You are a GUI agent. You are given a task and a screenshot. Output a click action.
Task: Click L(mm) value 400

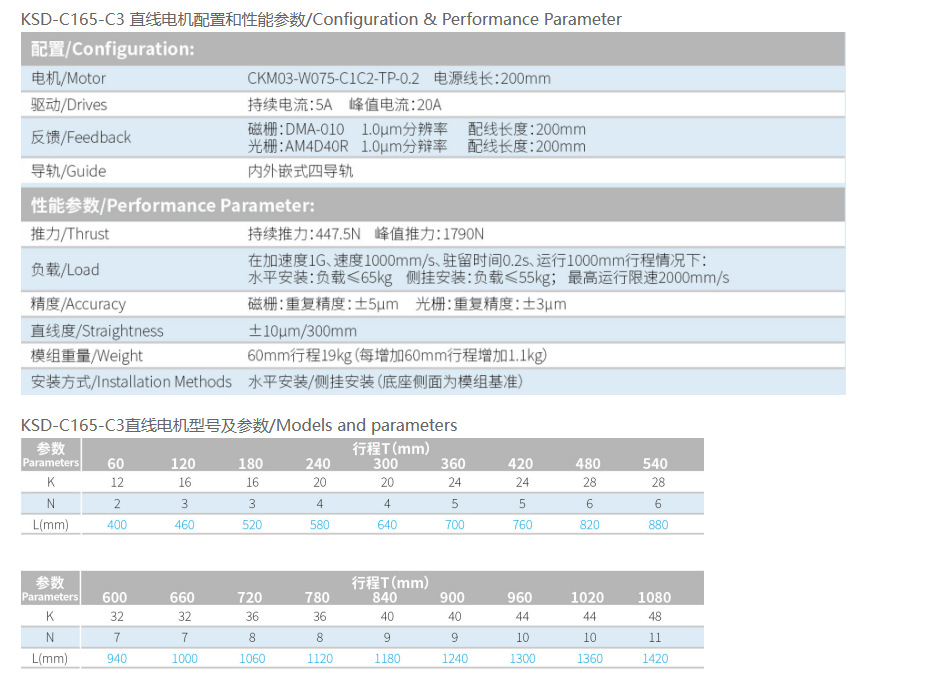[x=117, y=525]
